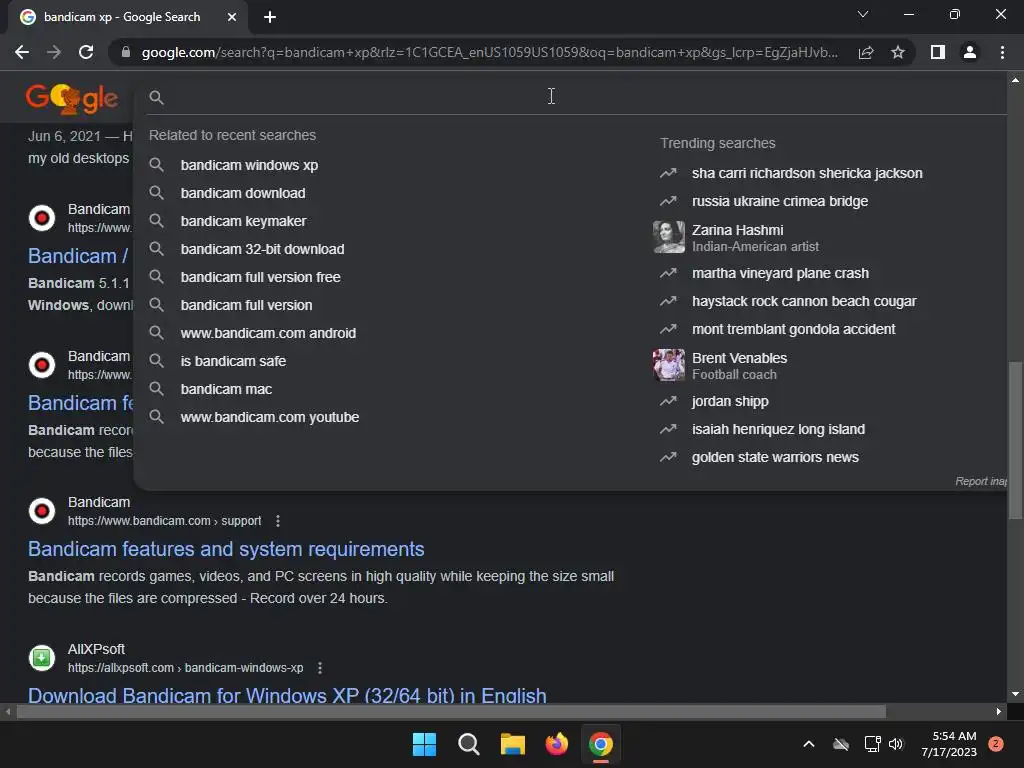Screen dimensions: 1024x768
Task: Click the magnifier icon in the search box
Action: click(x=156, y=97)
